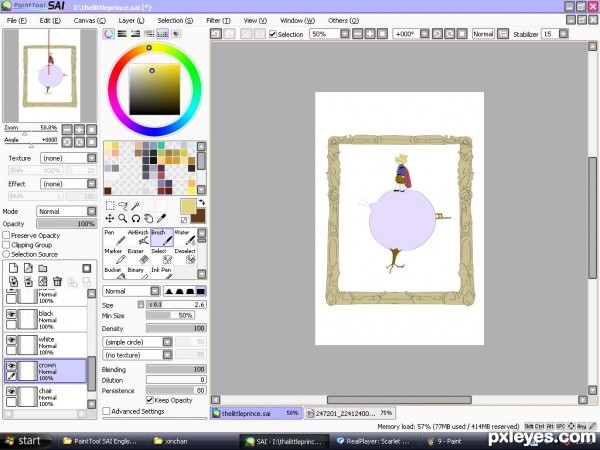
Task: Click the navigator preview thumbnail
Action: click(50, 75)
